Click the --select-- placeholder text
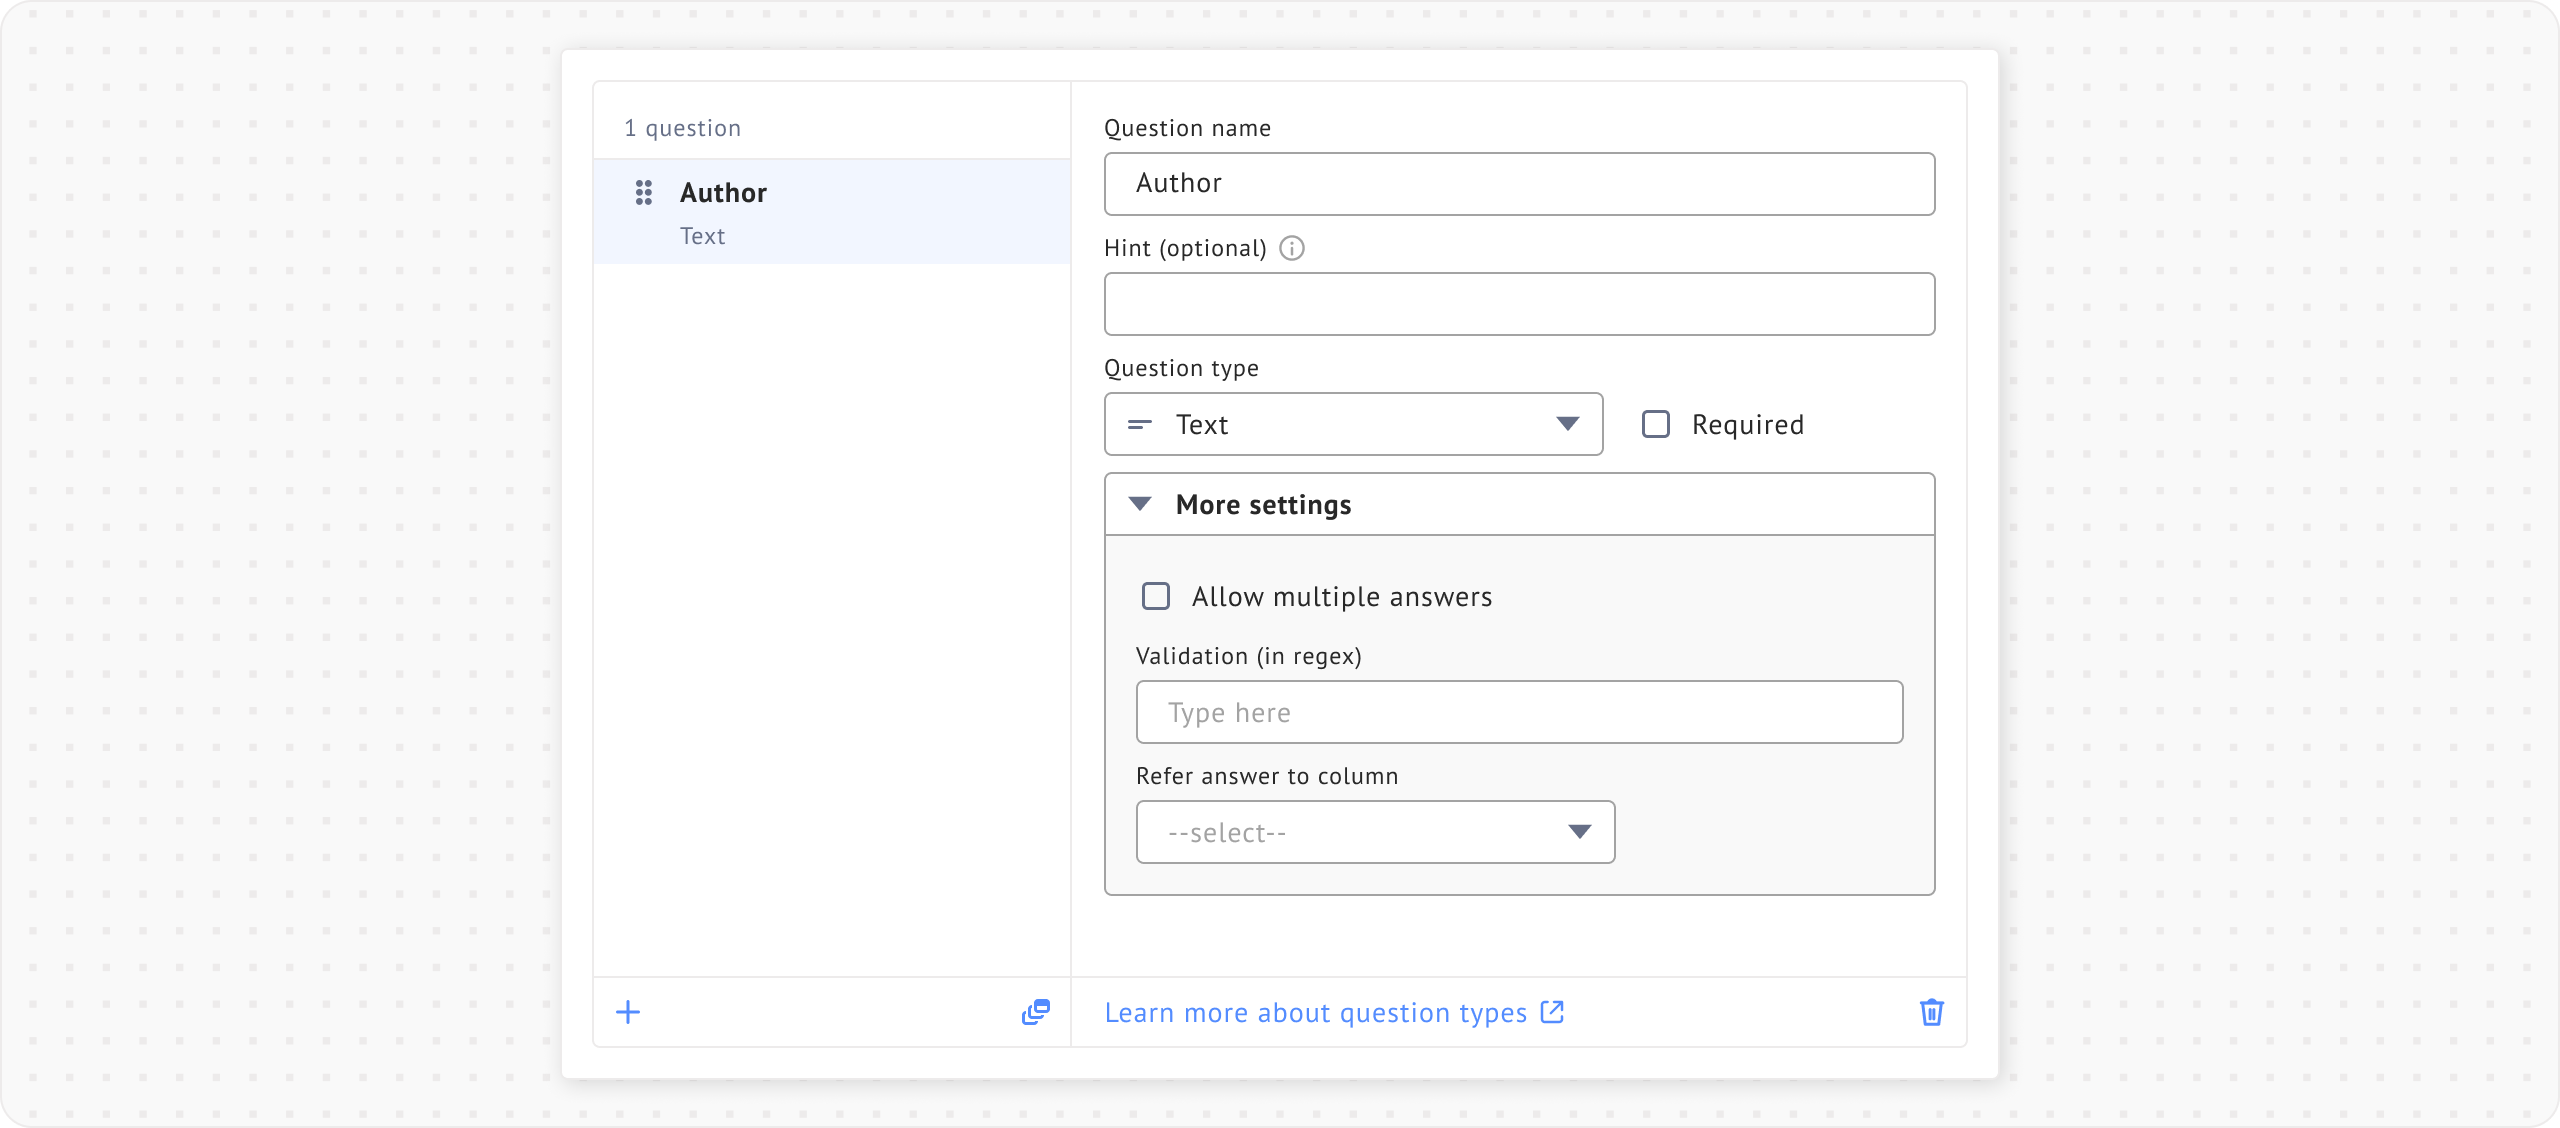 pos(1227,833)
